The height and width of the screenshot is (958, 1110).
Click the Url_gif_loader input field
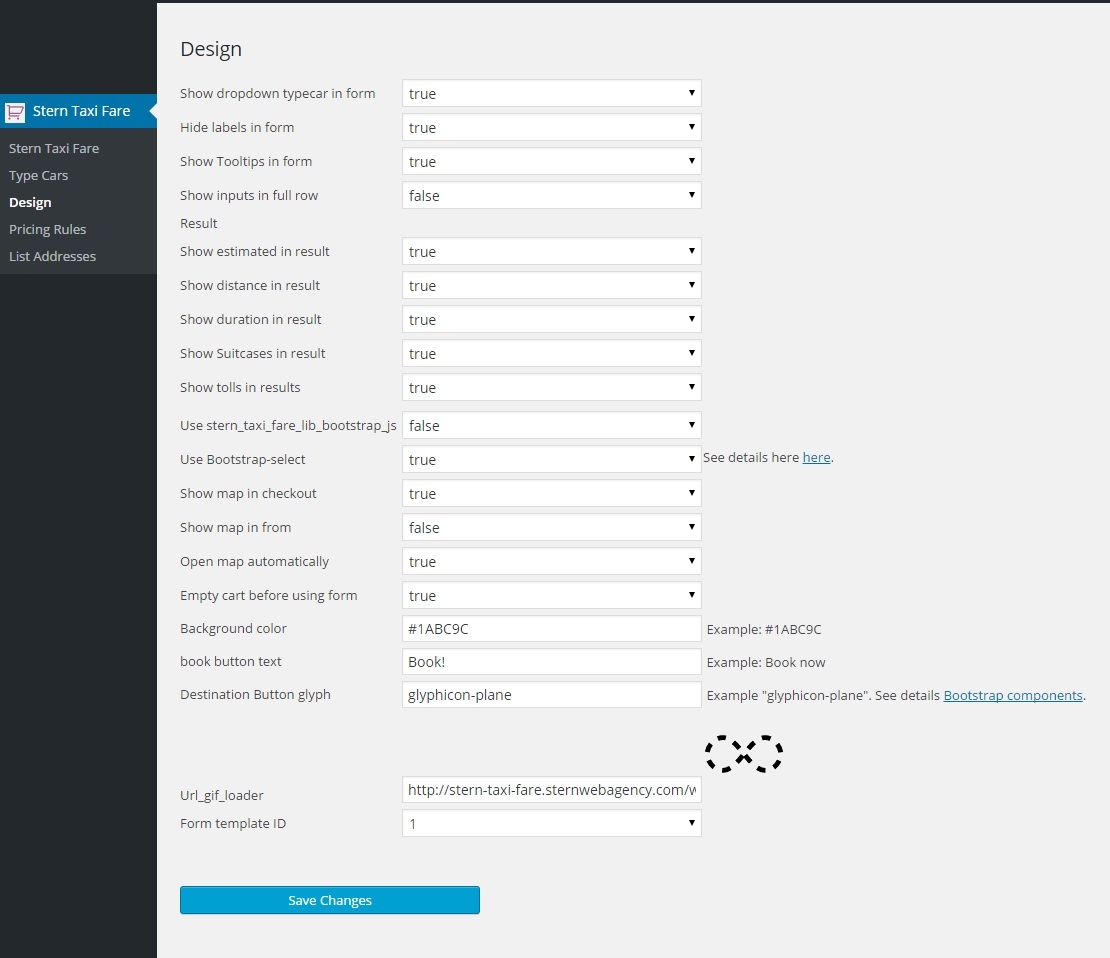click(551, 789)
